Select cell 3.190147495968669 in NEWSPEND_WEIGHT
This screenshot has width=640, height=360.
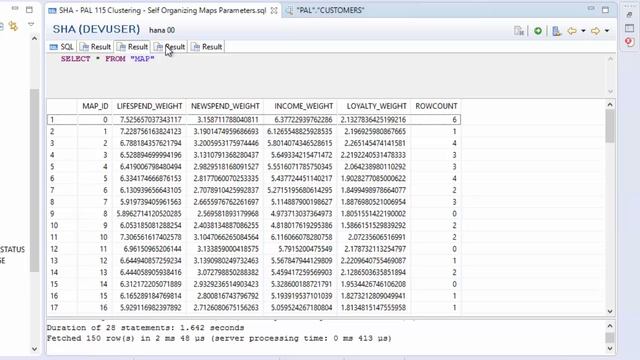(225, 131)
